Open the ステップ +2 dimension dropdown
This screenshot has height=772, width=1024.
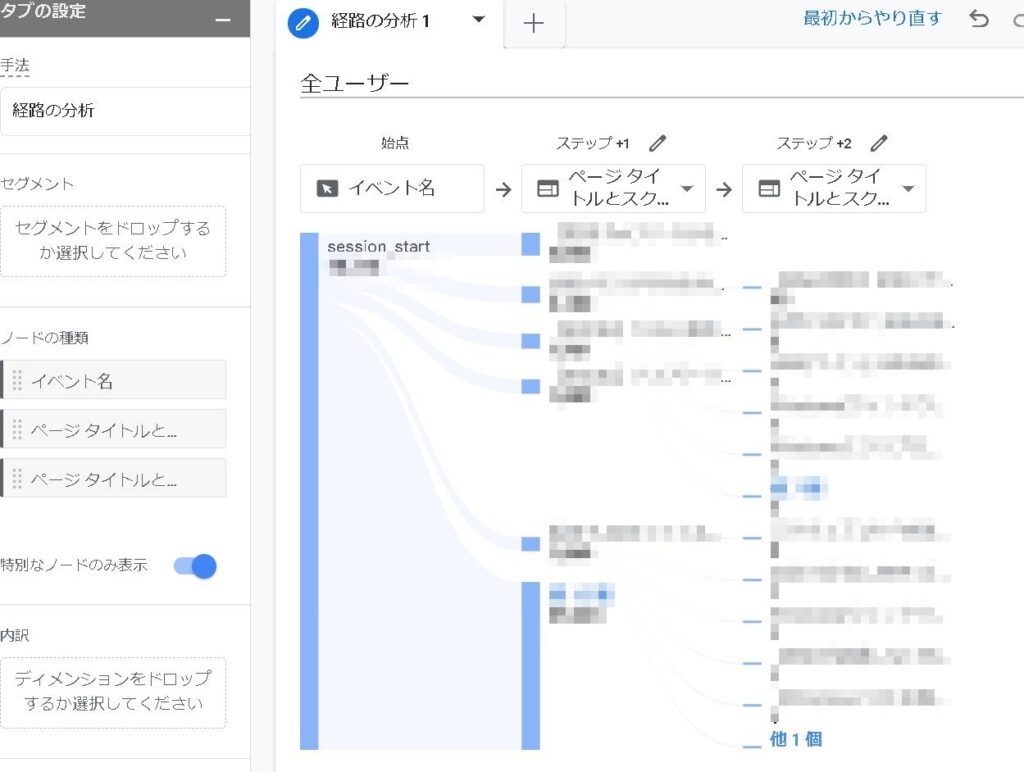[x=908, y=189]
